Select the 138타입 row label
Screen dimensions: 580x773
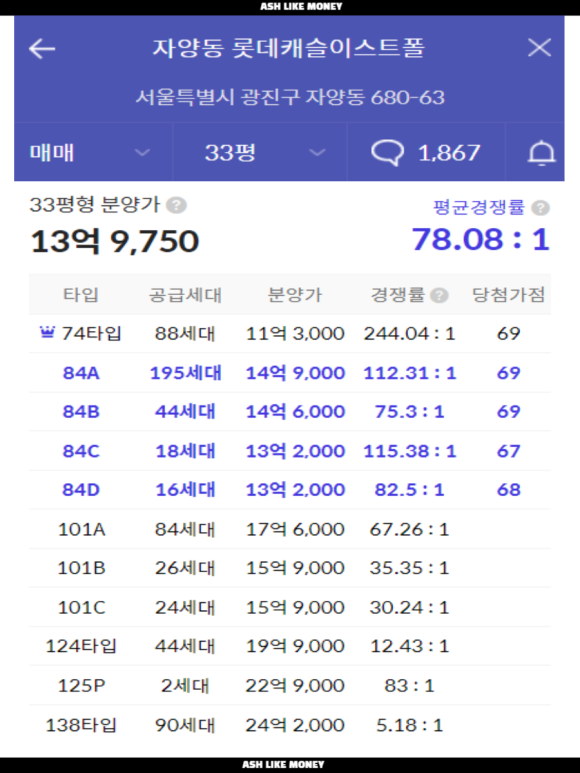click(x=81, y=725)
